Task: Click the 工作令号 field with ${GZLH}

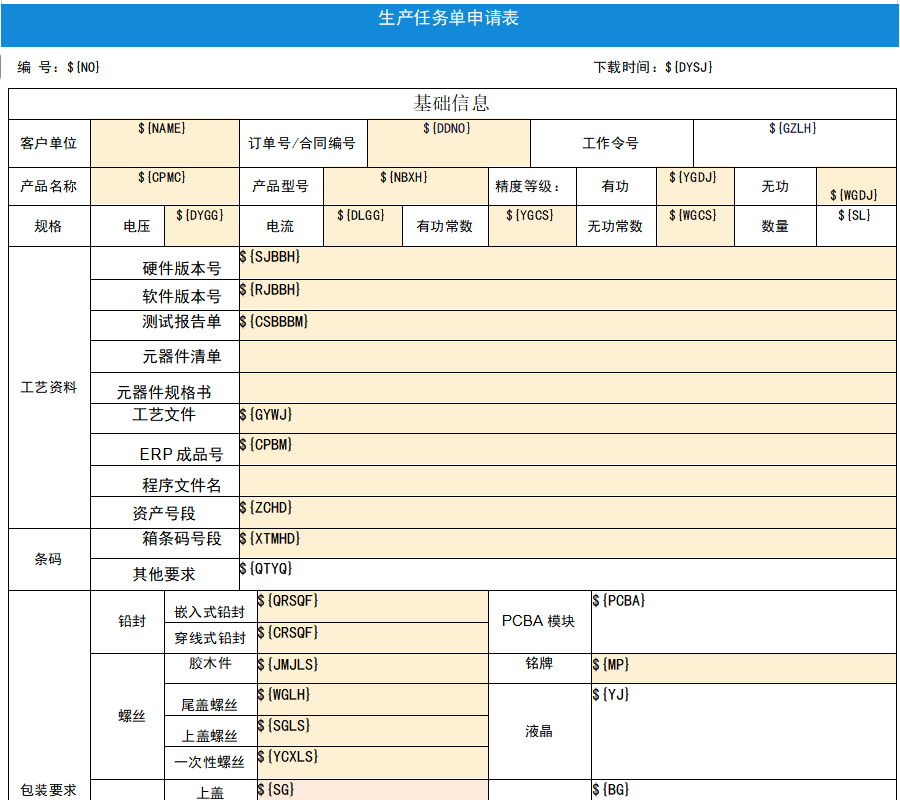Action: (x=794, y=143)
